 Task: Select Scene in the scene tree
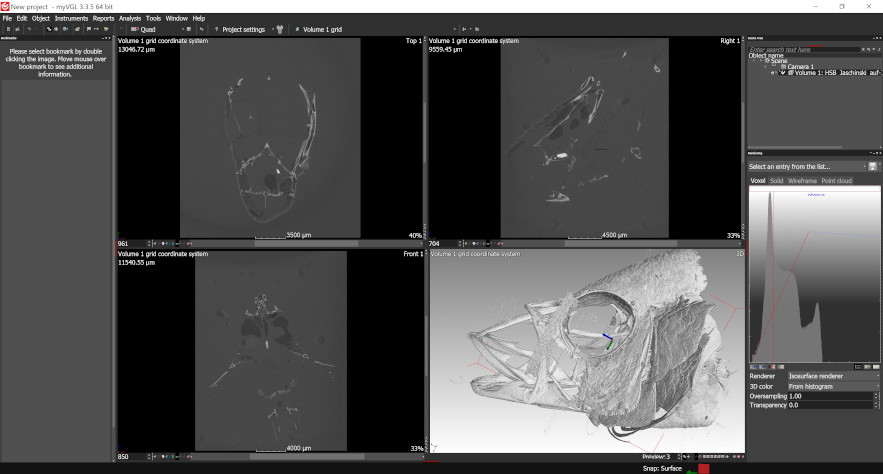pos(779,61)
